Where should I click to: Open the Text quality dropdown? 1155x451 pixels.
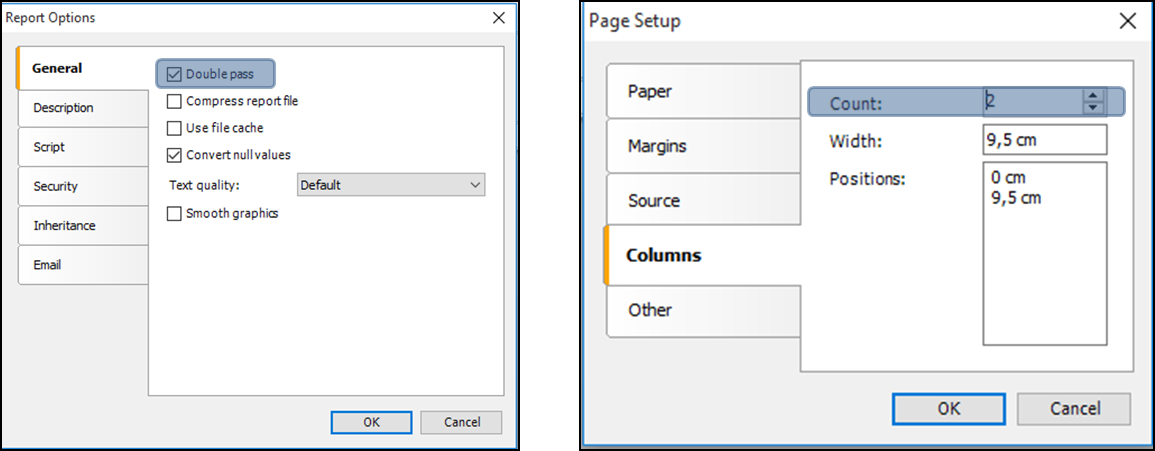point(391,185)
